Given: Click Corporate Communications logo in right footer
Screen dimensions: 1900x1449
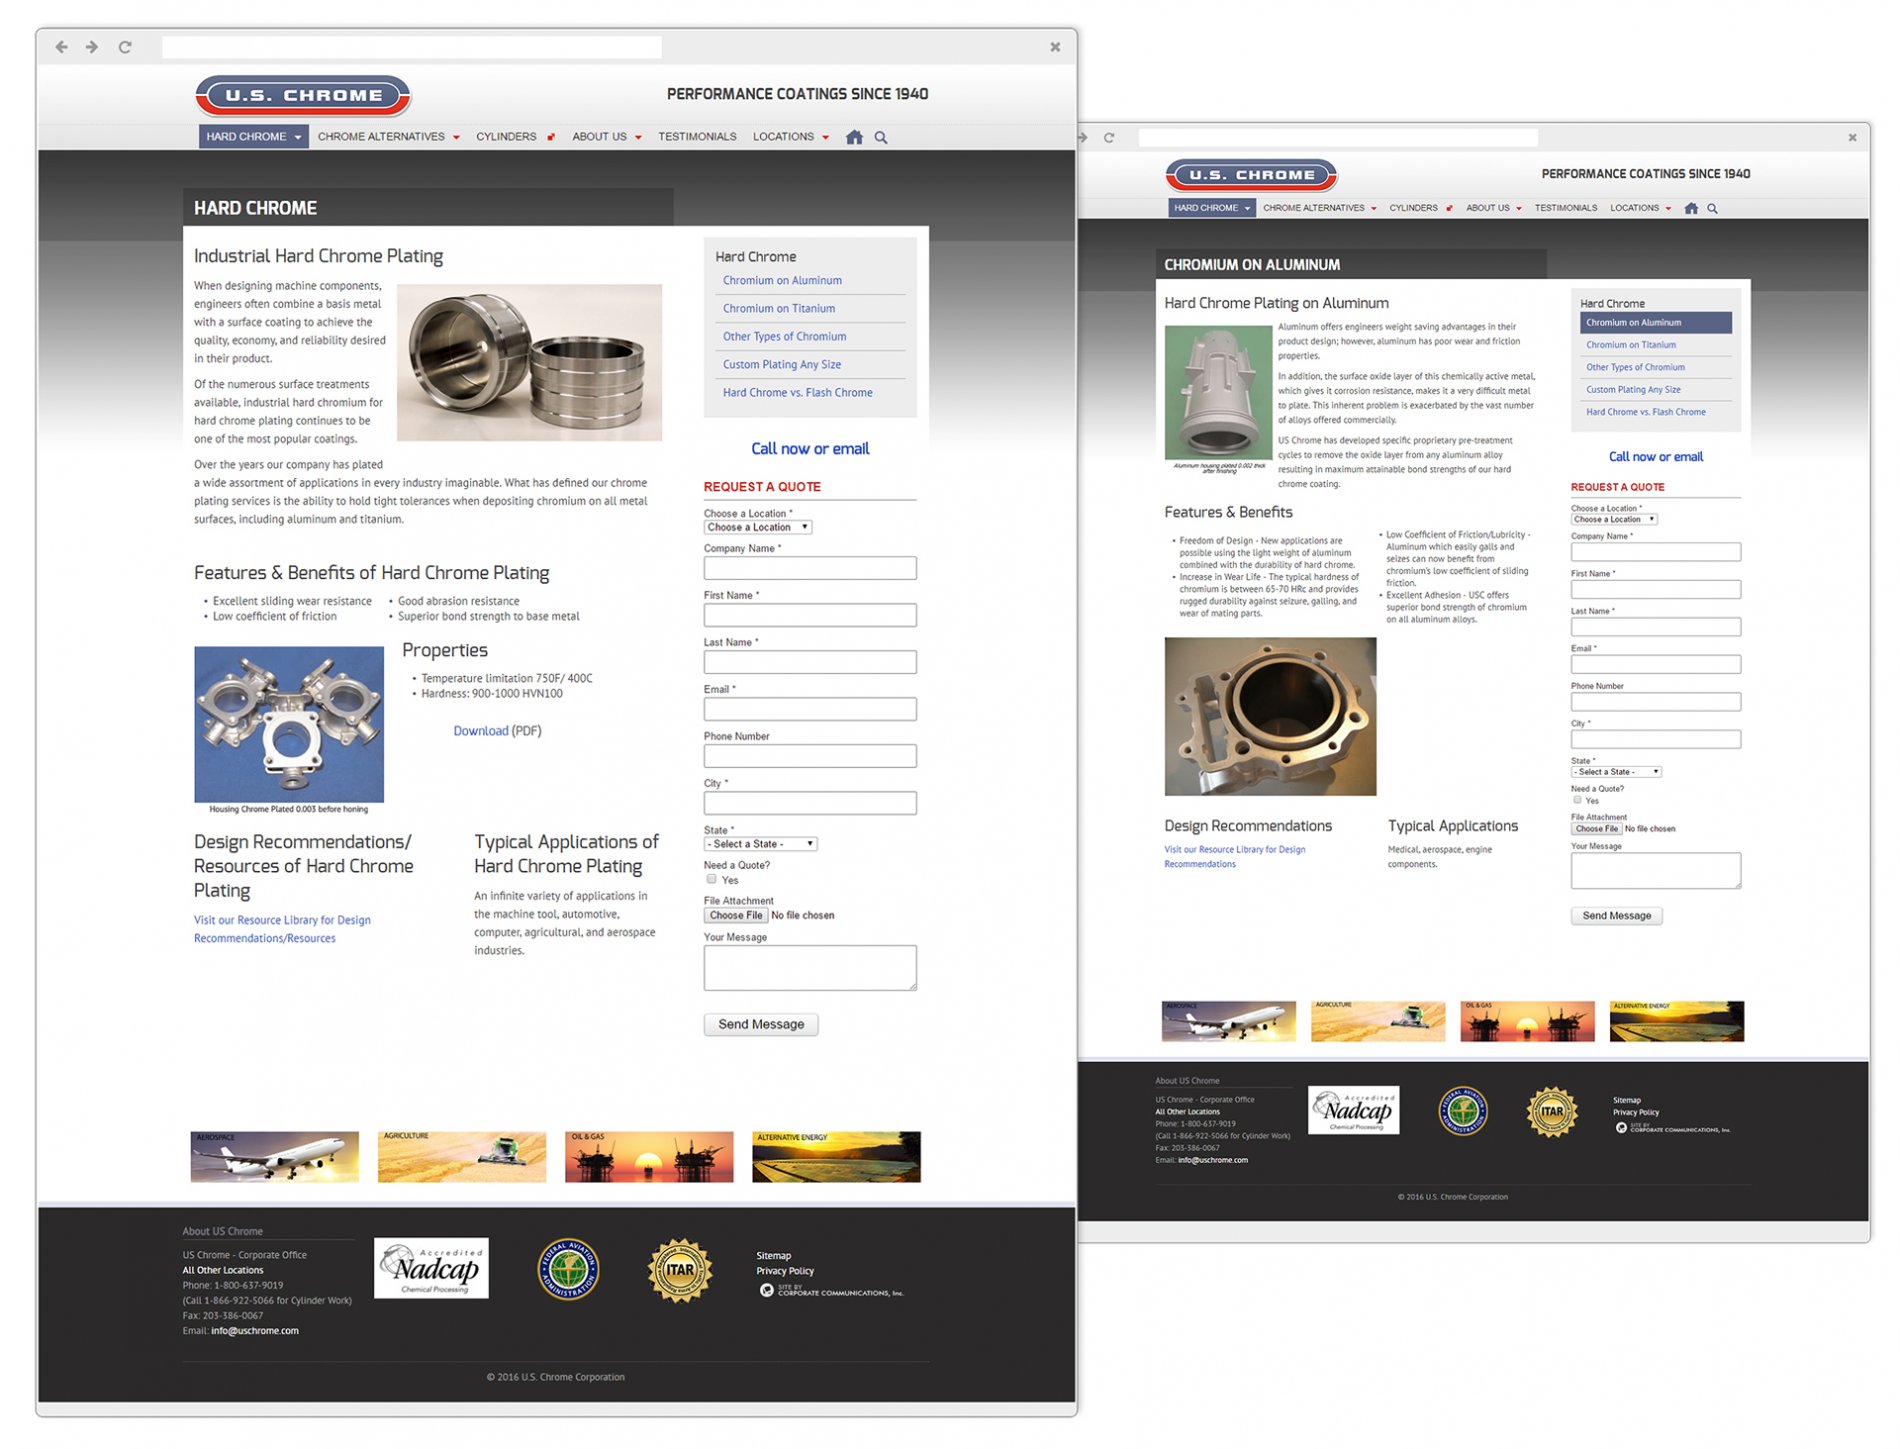Looking at the screenshot, I should click(1672, 1128).
